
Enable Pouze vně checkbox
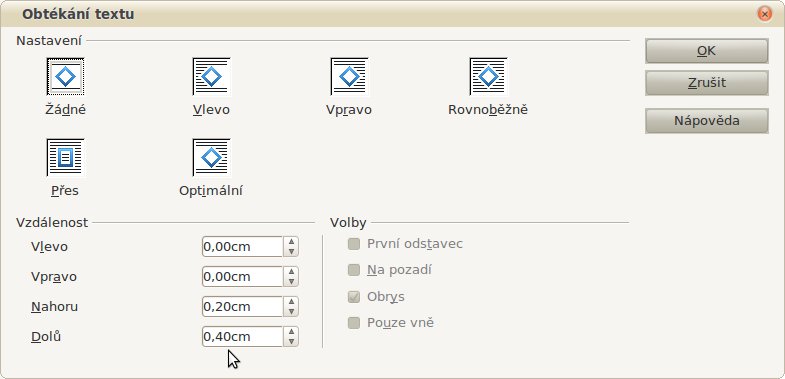354,323
